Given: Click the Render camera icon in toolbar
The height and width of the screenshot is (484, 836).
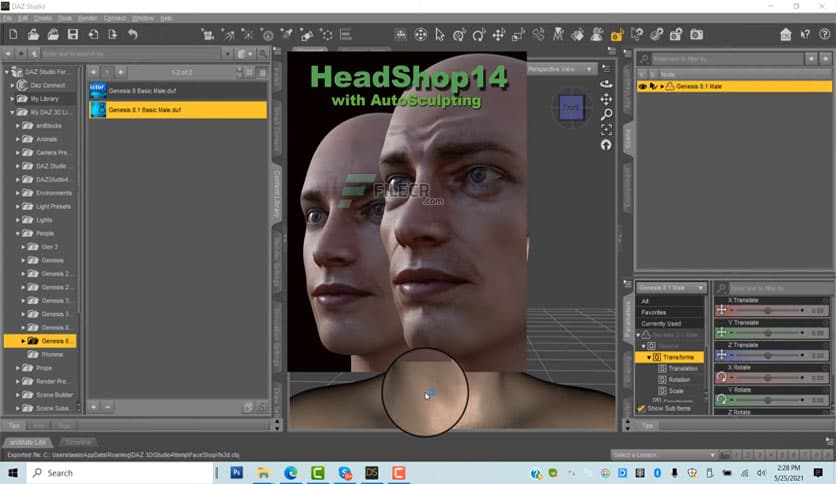Looking at the screenshot, I should 696,35.
